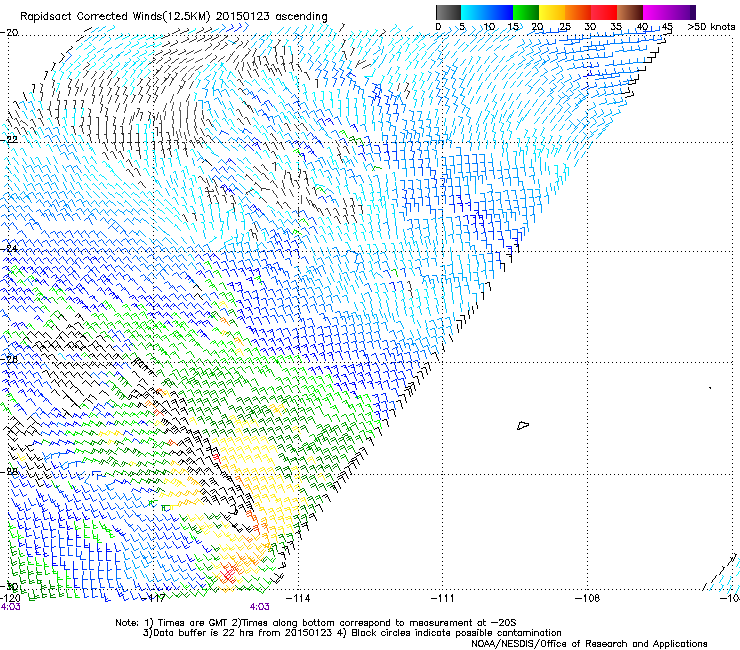
Task: Click the '>50 knots' legend label
Action: (711, 26)
